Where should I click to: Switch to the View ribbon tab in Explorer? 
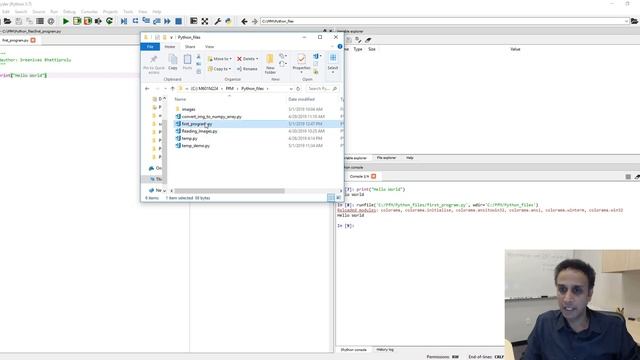pos(209,47)
